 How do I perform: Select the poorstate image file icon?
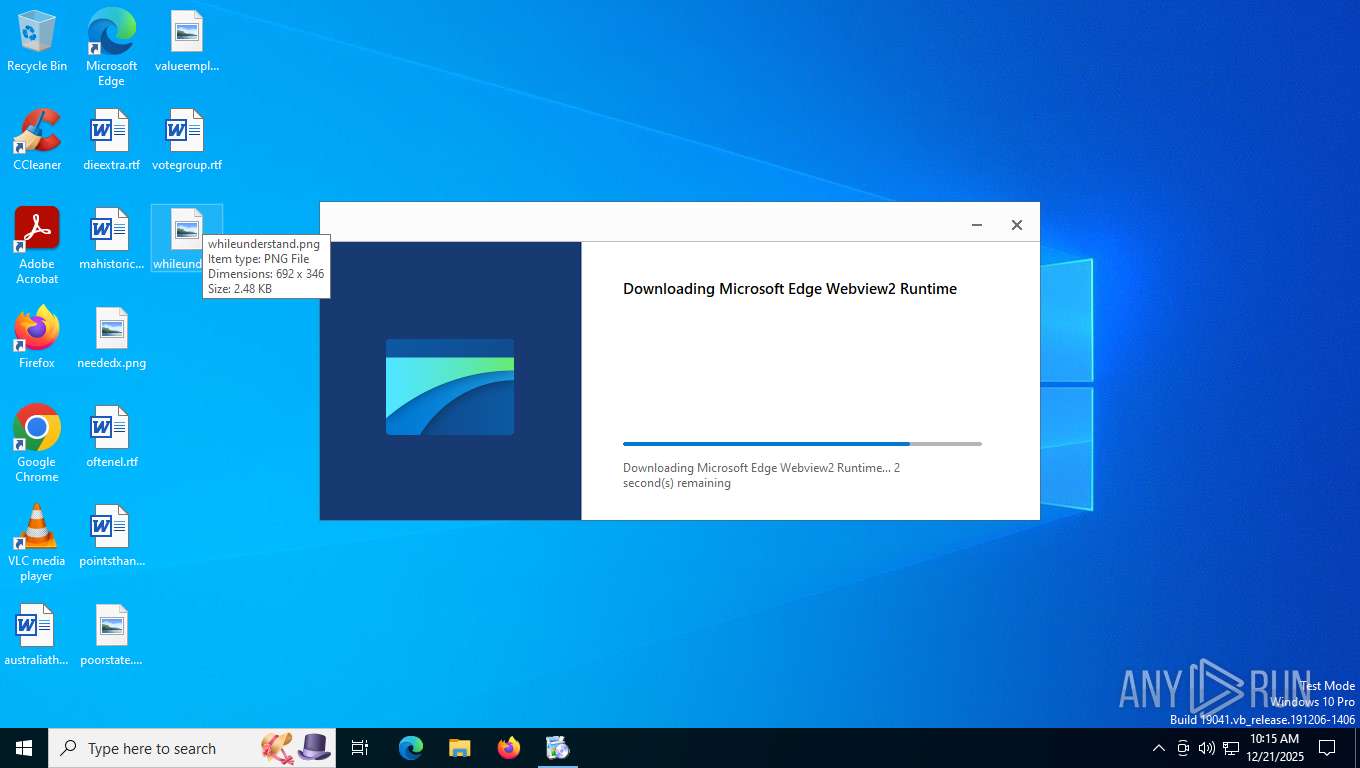[111, 635]
